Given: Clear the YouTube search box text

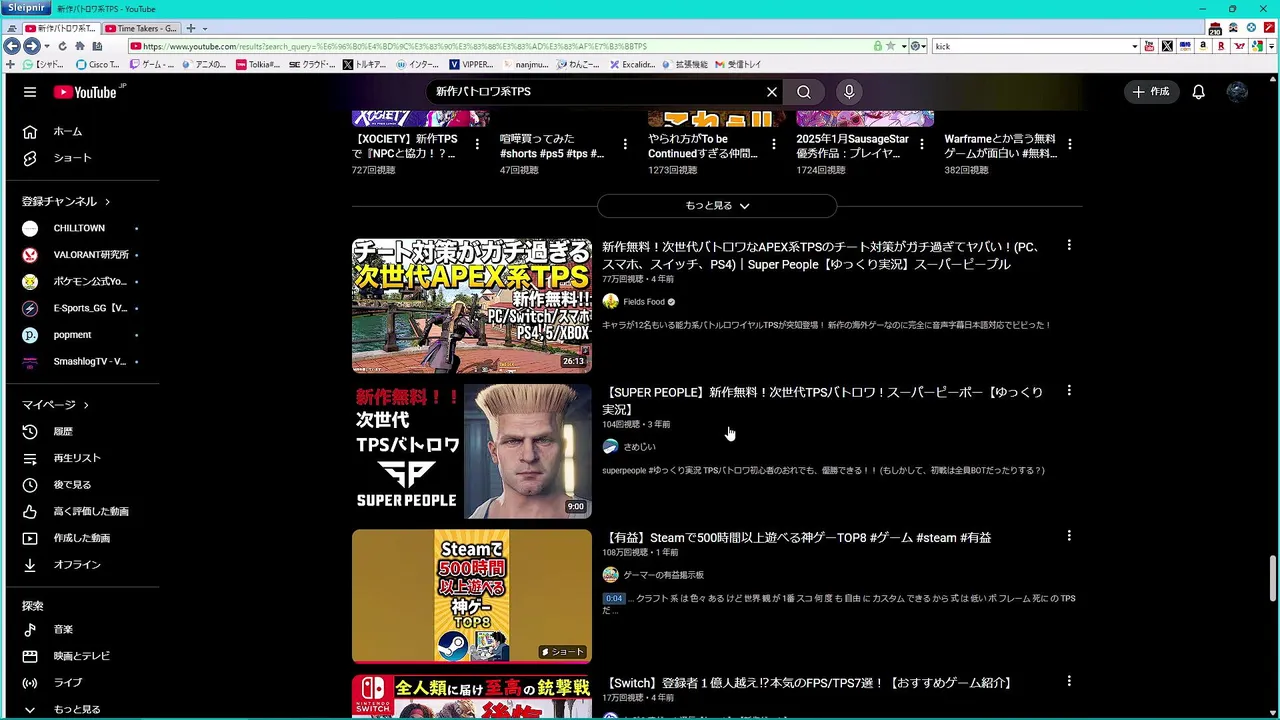Looking at the screenshot, I should [x=772, y=92].
